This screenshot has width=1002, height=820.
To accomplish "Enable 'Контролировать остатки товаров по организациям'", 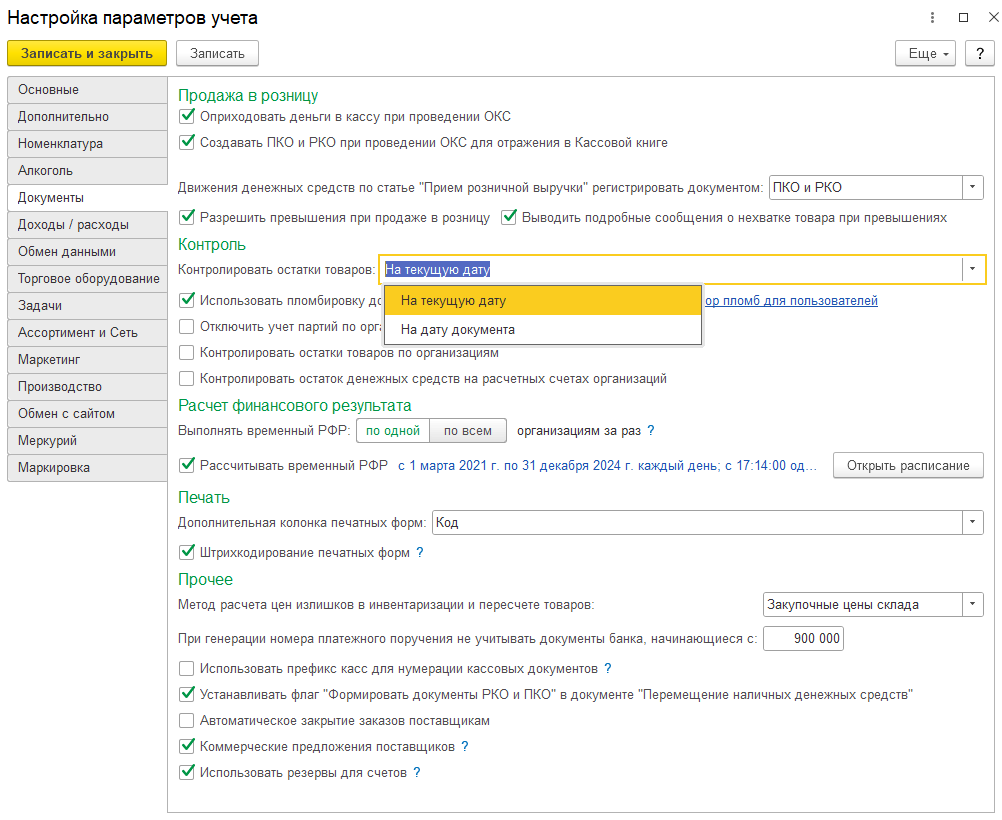I will [x=187, y=352].
